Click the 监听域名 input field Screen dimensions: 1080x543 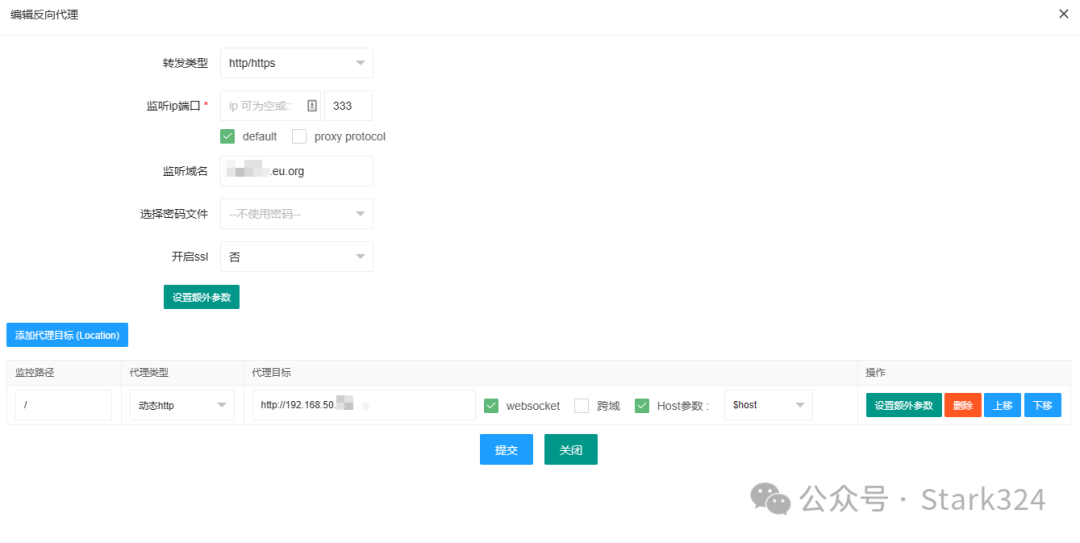[x=297, y=171]
